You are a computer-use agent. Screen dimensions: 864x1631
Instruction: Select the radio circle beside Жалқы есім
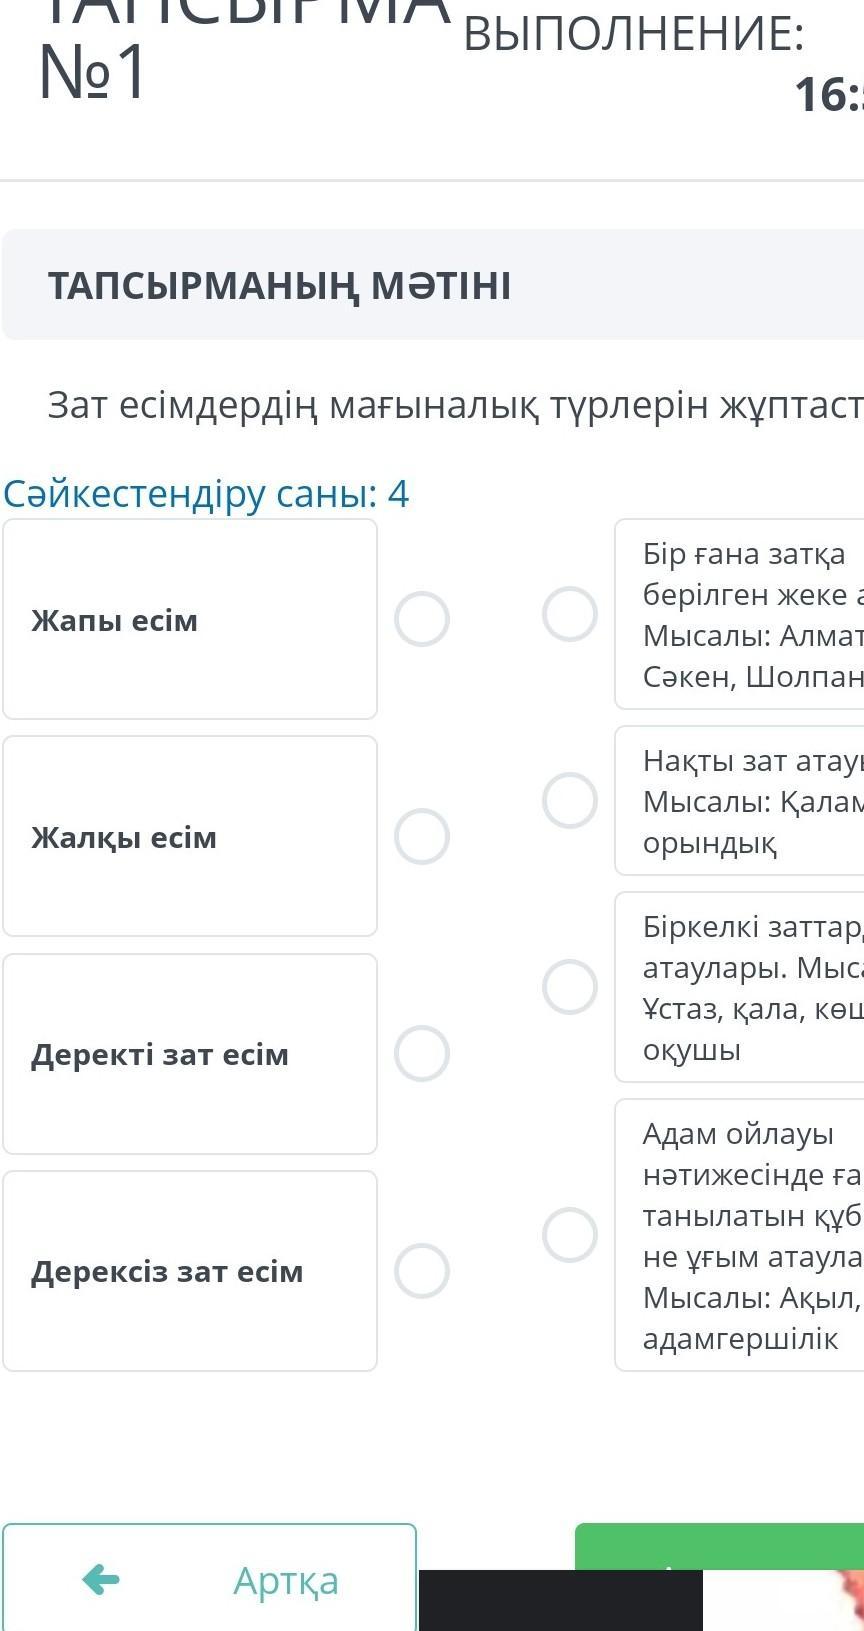point(421,836)
